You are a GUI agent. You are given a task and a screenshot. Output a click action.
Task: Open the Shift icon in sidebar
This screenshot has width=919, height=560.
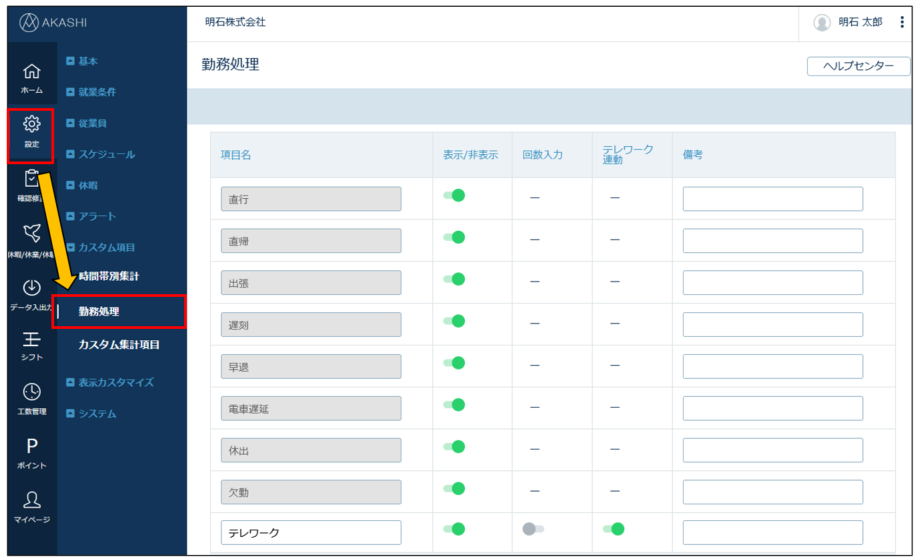(x=32, y=340)
